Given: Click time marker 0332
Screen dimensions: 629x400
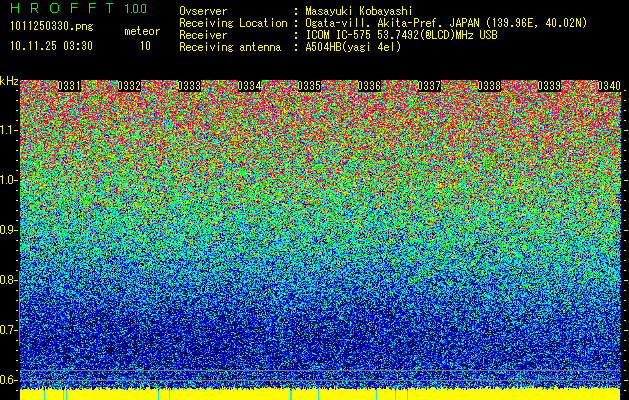Looking at the screenshot, I should (x=129, y=86).
